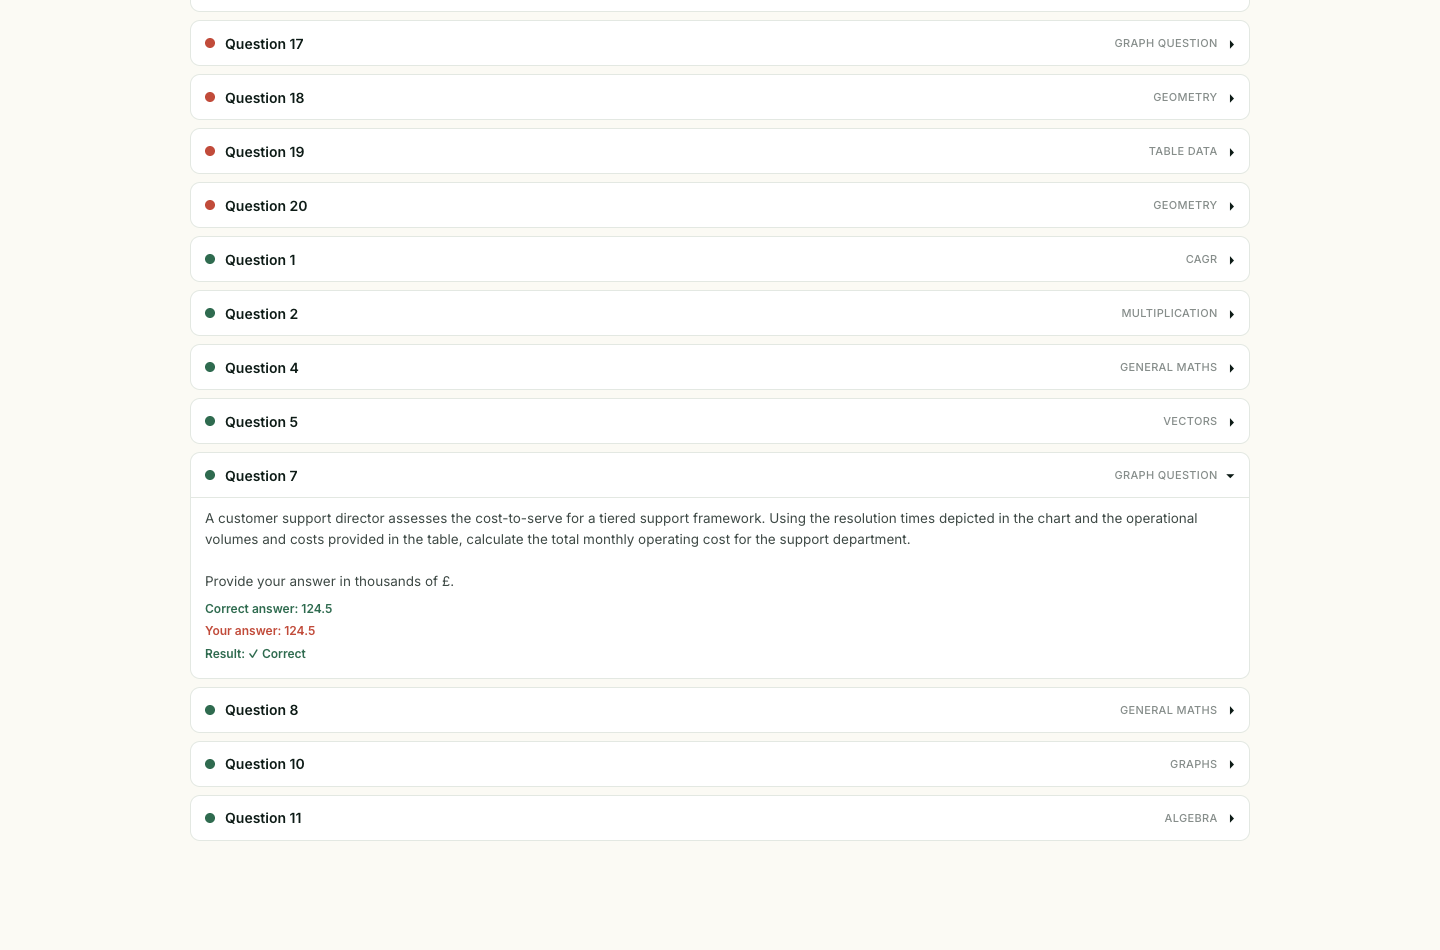Click the green status dot of Question 10
The image size is (1440, 950).
click(x=210, y=764)
